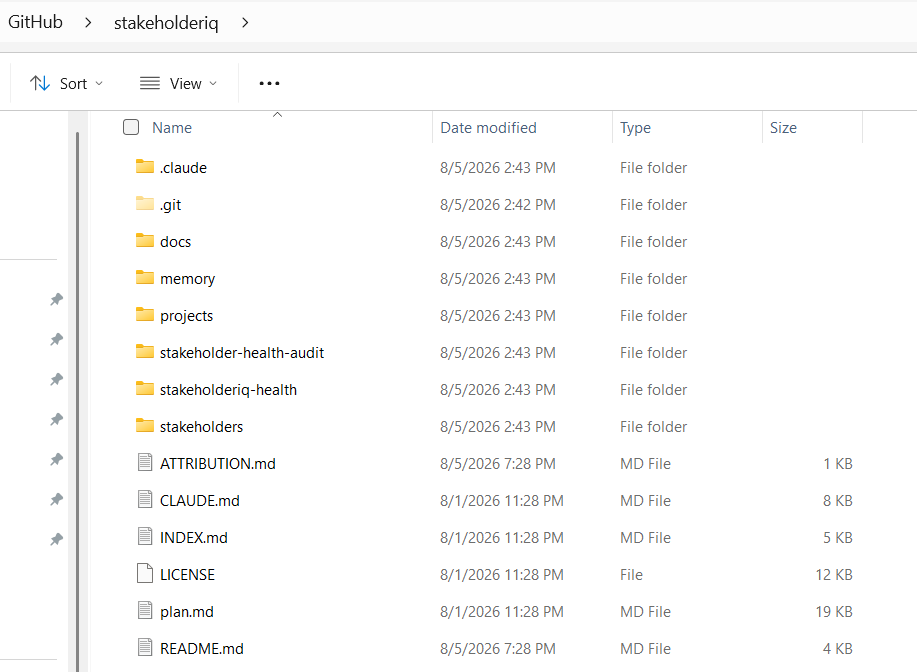Click the 5 KB size of INDEX.md
917x672 pixels.
coord(837,537)
